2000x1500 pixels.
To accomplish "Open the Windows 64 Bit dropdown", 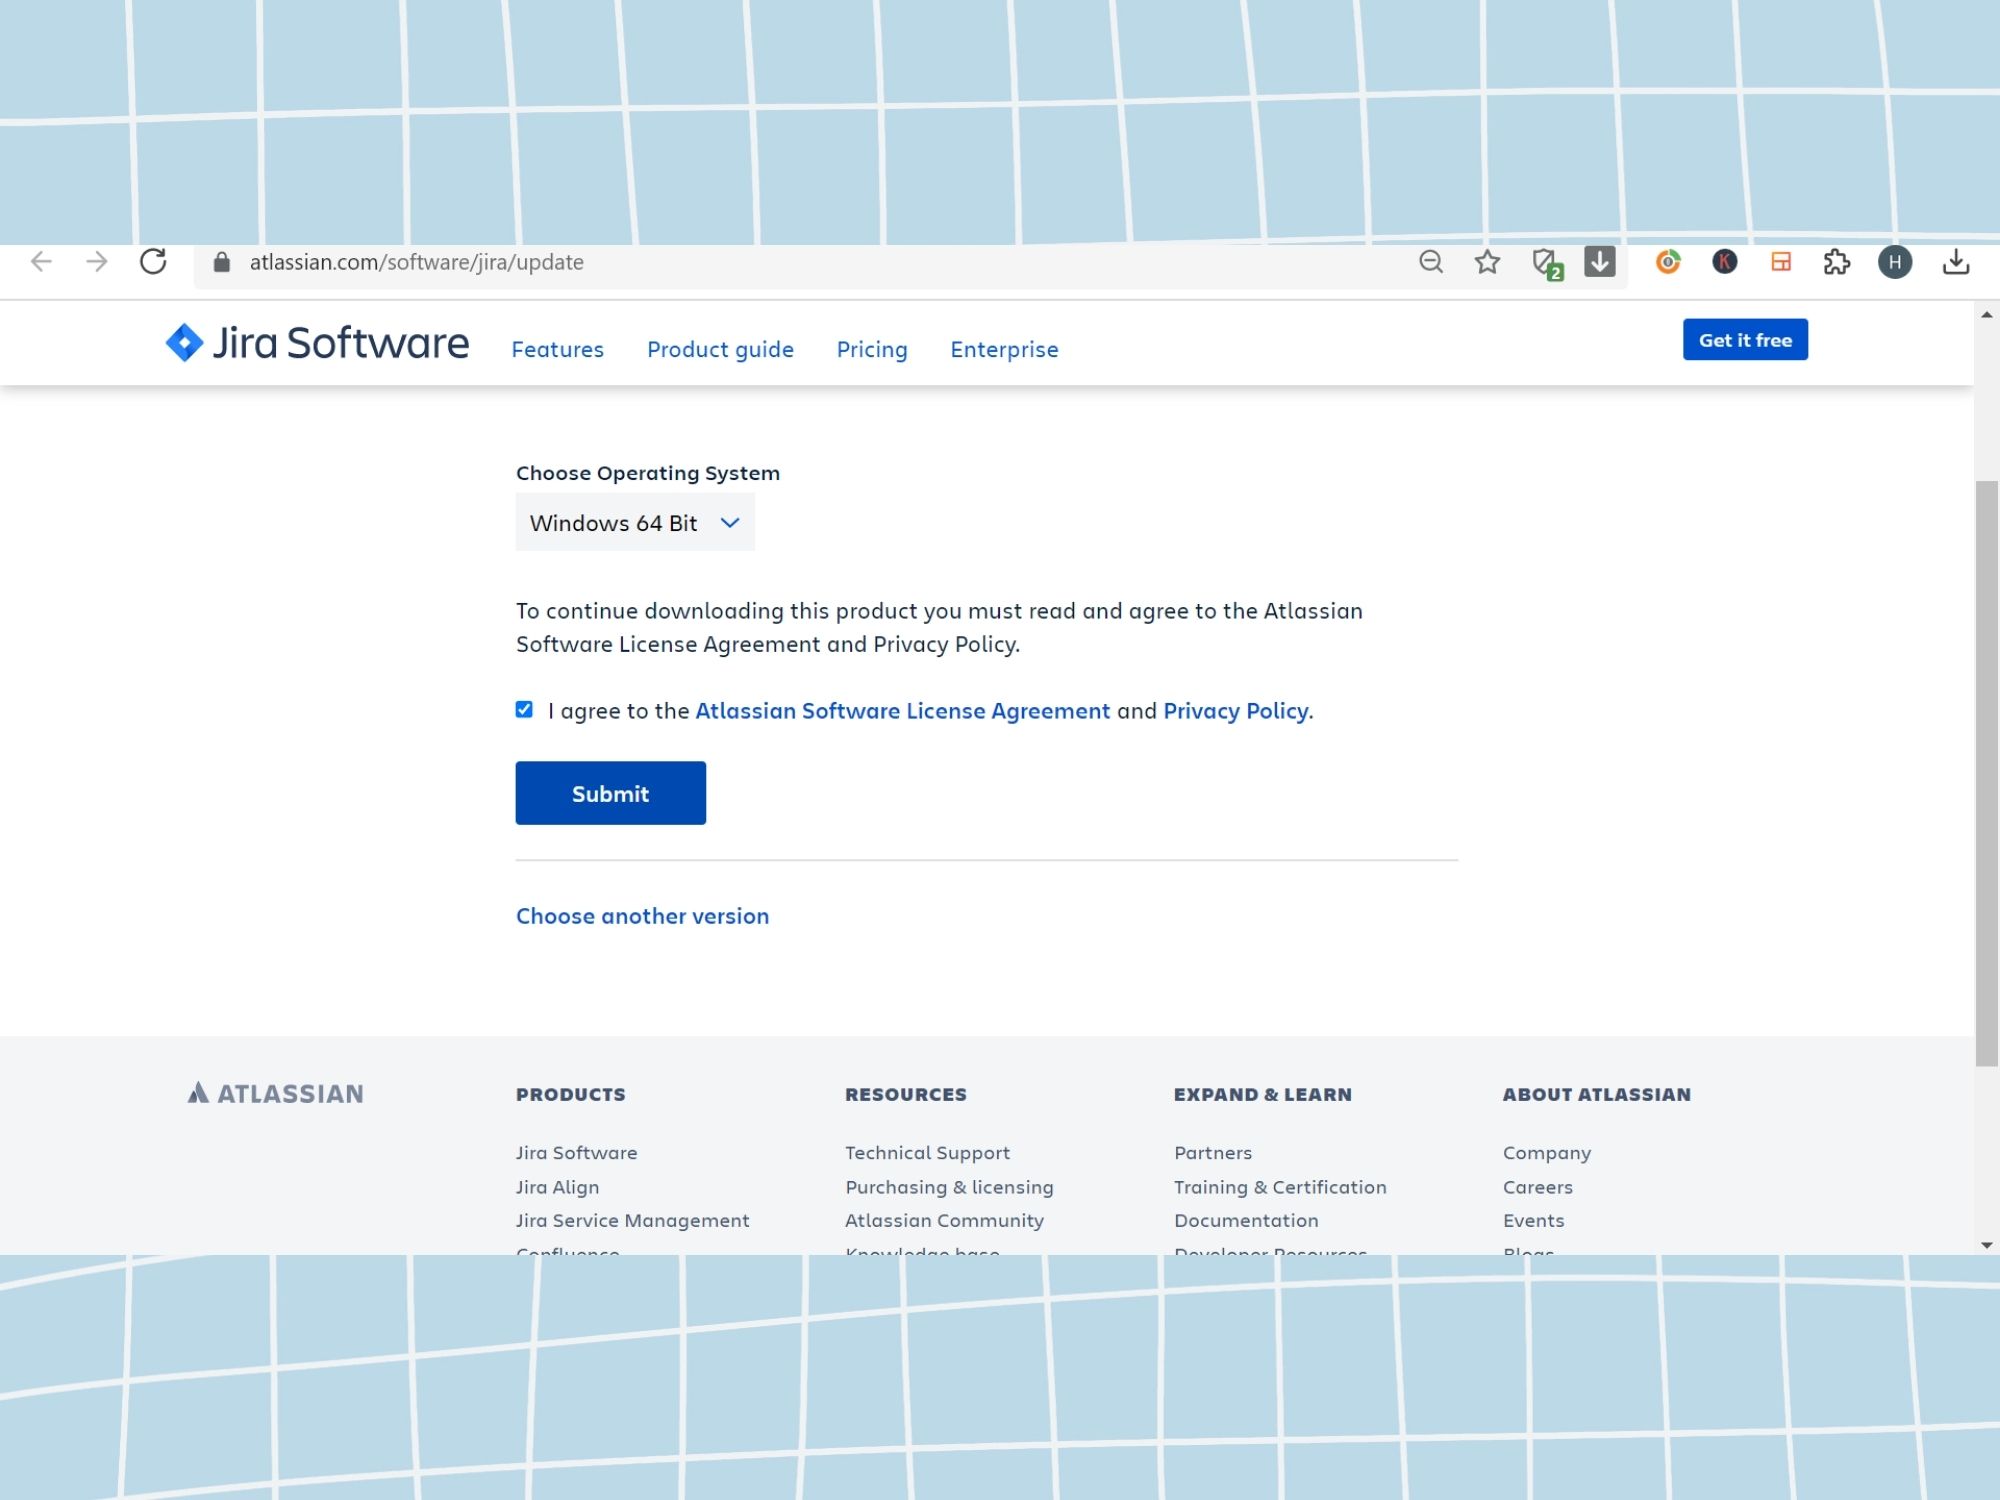I will click(x=635, y=522).
